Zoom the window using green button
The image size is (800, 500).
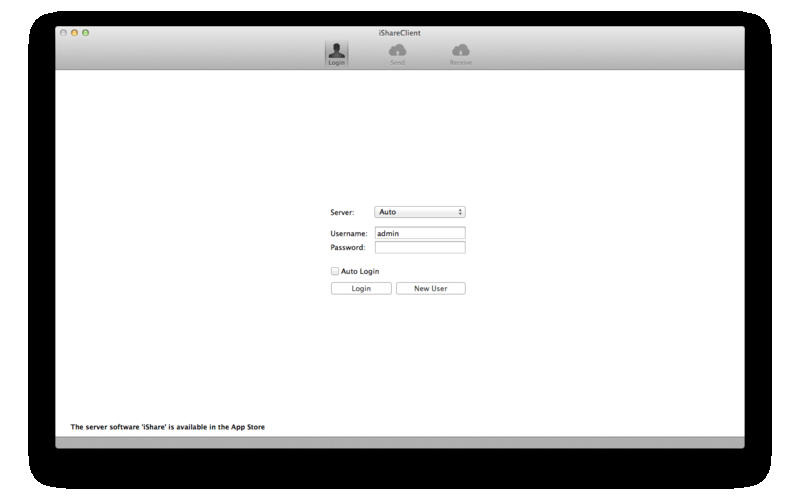85,33
